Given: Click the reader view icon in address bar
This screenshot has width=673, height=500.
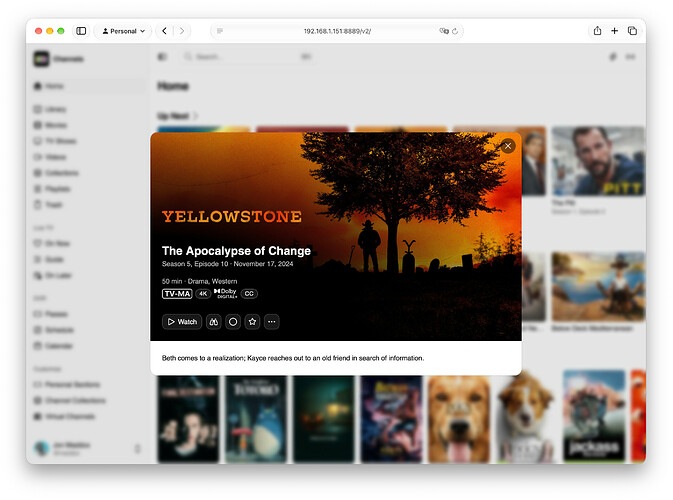Looking at the screenshot, I should click(220, 31).
